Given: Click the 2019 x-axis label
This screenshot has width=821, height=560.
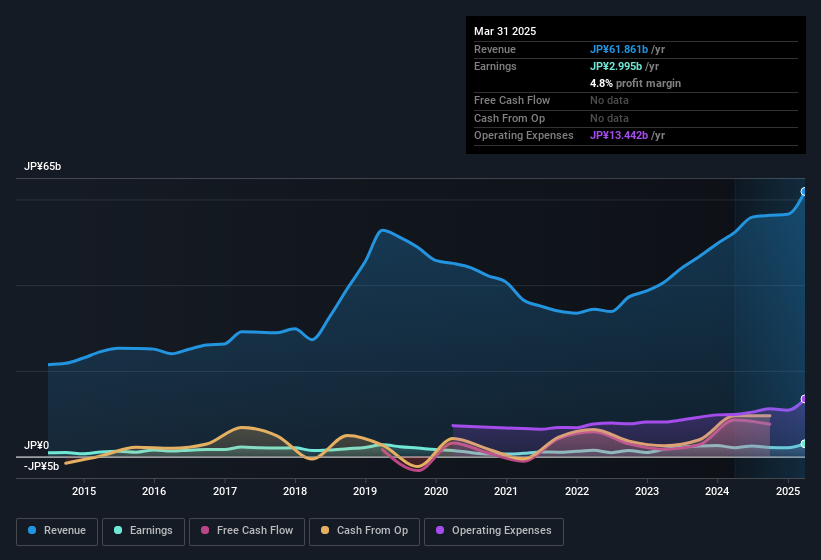Looking at the screenshot, I should [x=365, y=491].
